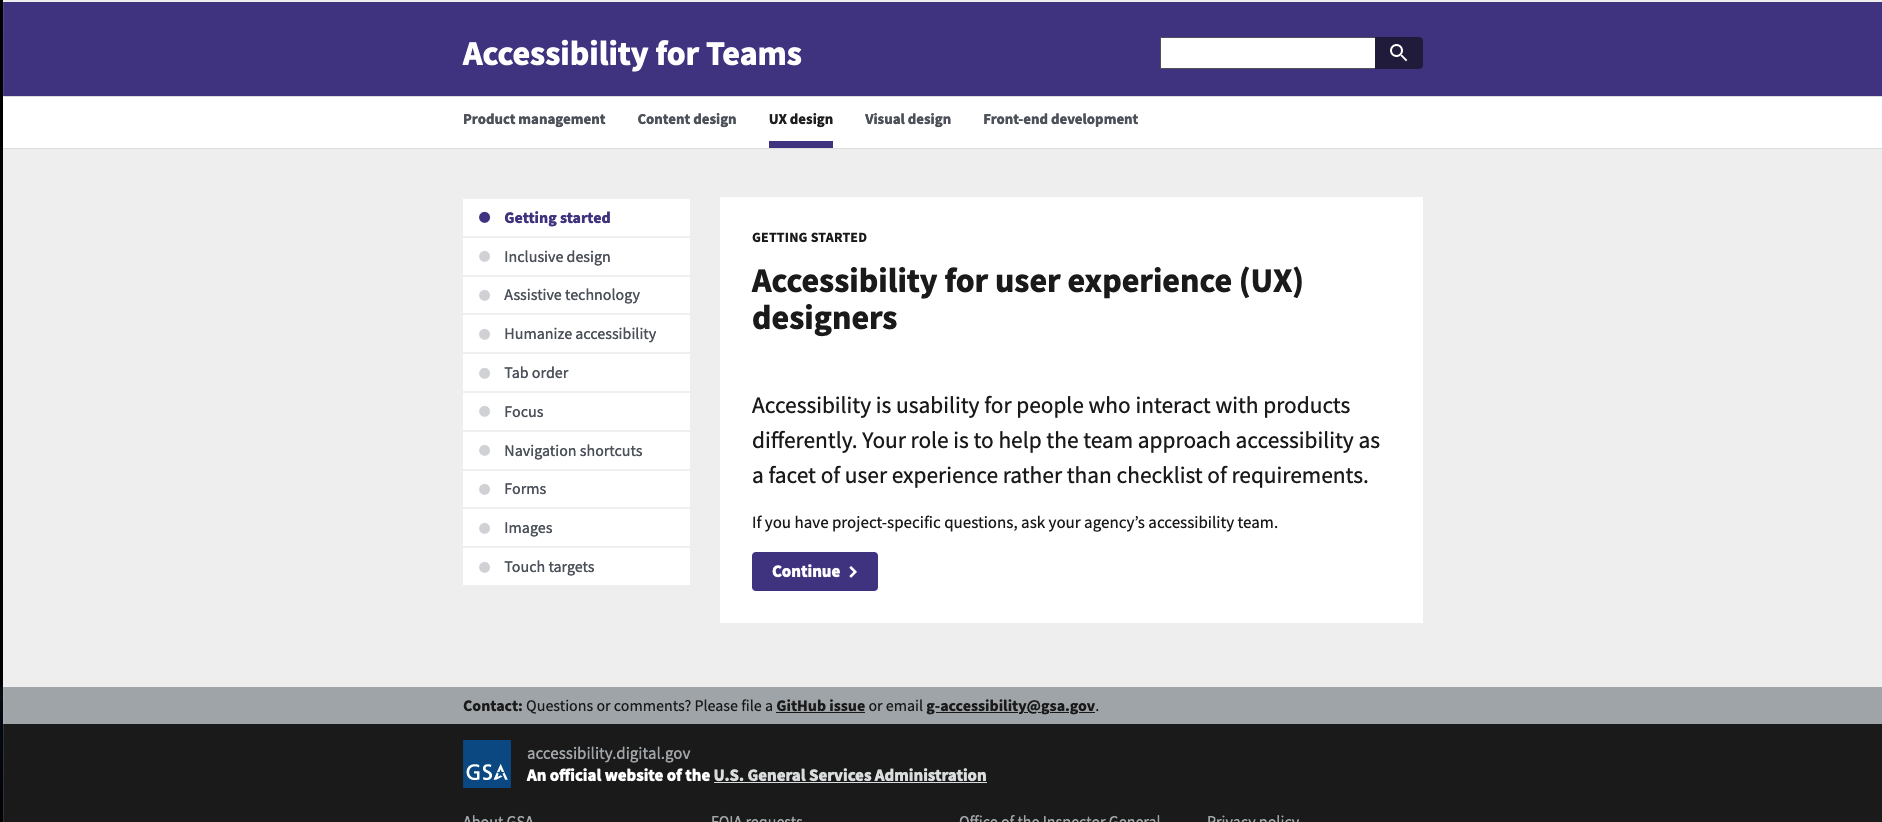Click the g-accessibility@gsa.gov email link
1882x822 pixels.
[1010, 706]
